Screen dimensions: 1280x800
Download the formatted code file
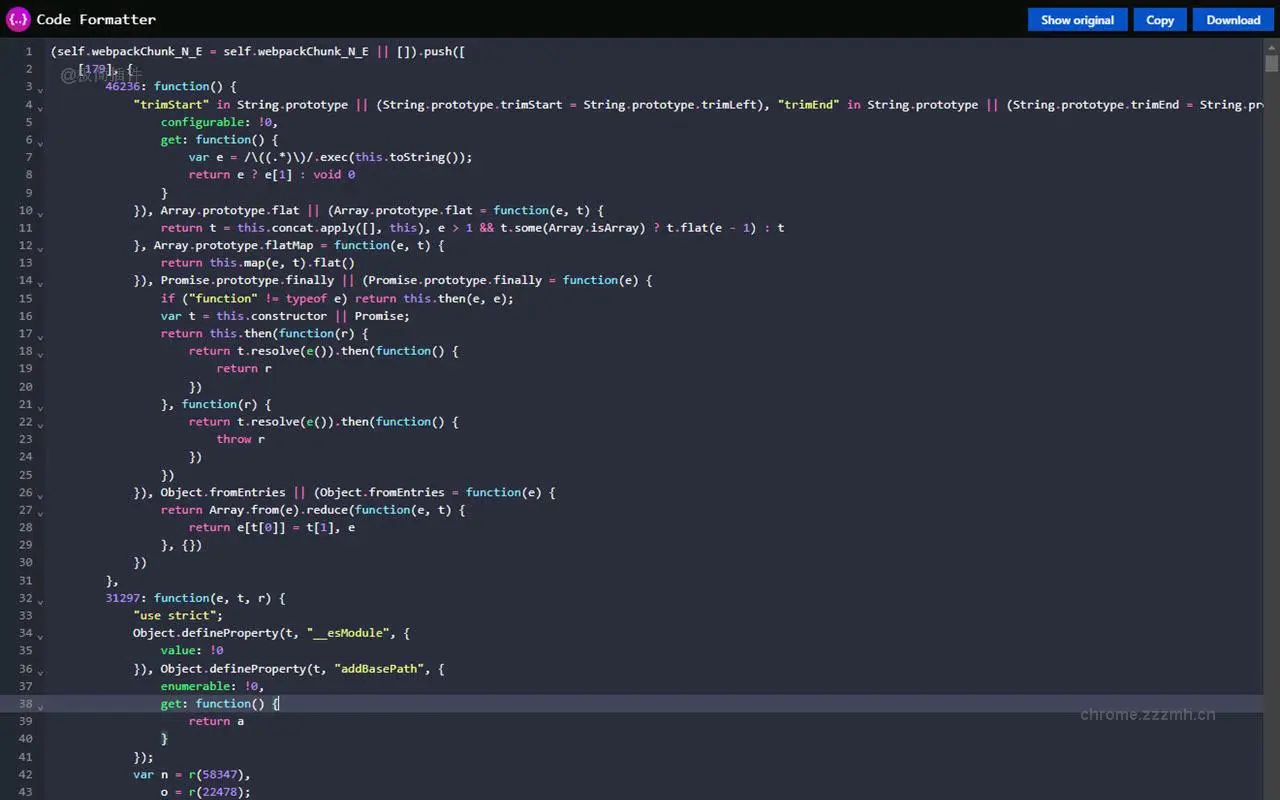pyautogui.click(x=1233, y=19)
